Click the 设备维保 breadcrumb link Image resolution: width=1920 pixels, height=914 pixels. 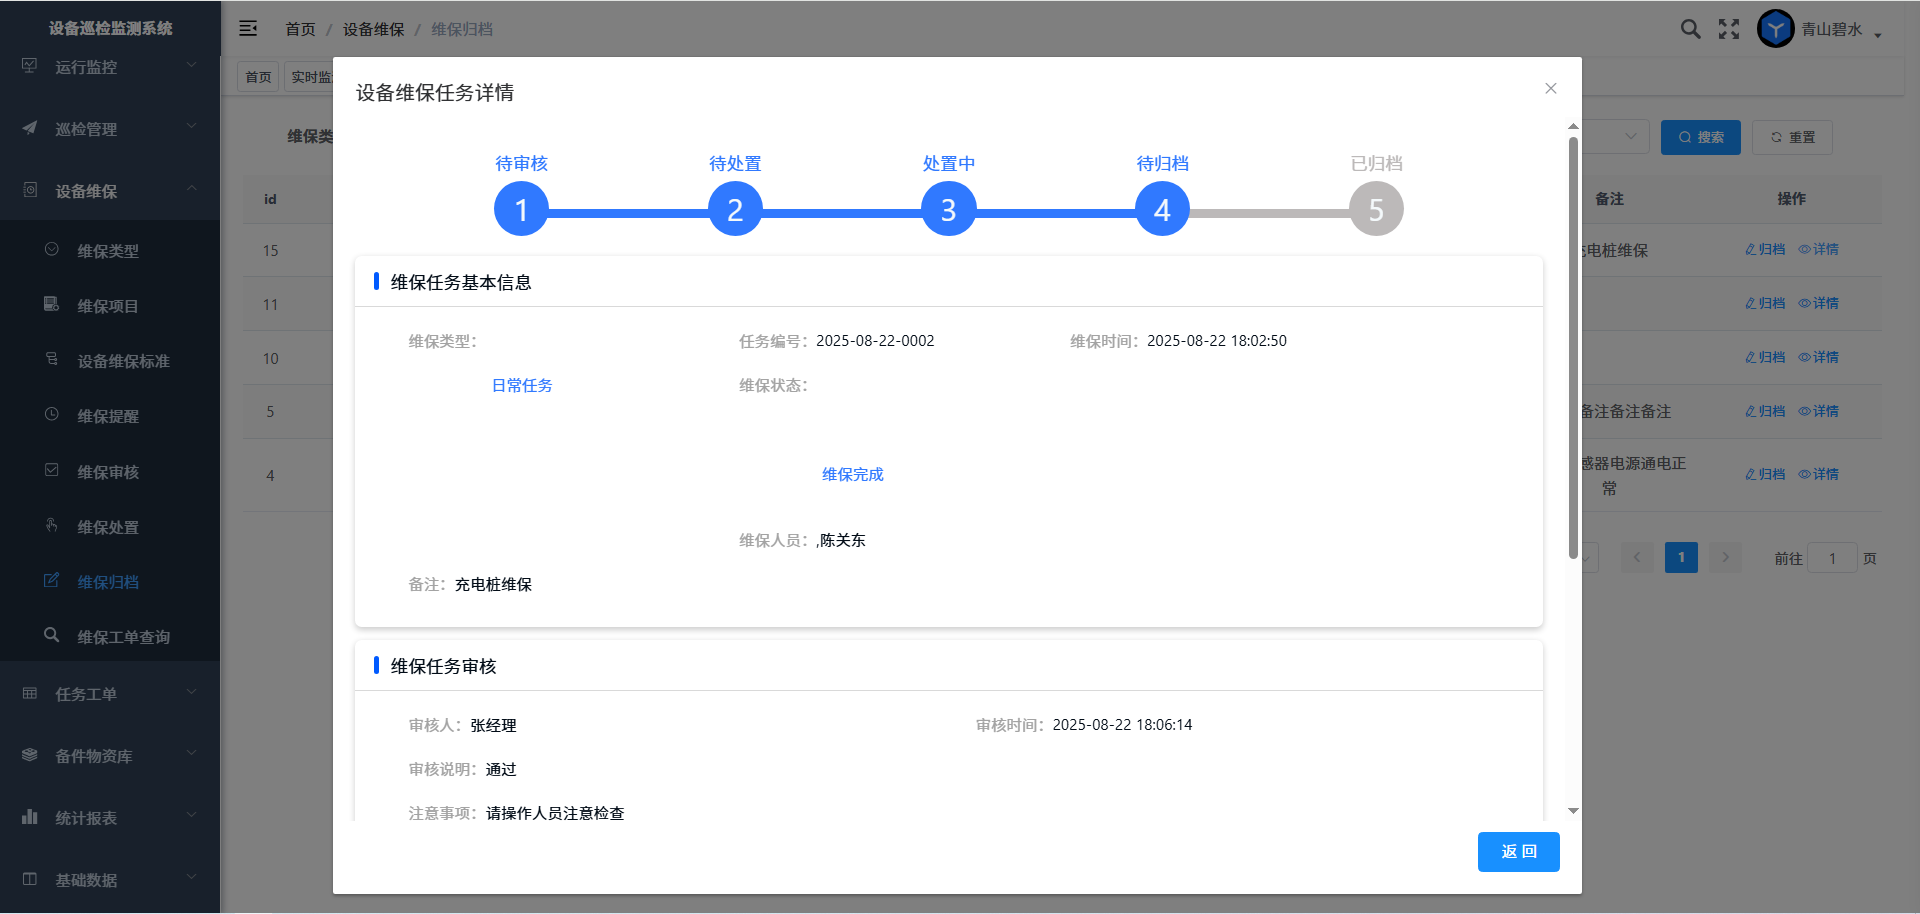[x=373, y=29]
